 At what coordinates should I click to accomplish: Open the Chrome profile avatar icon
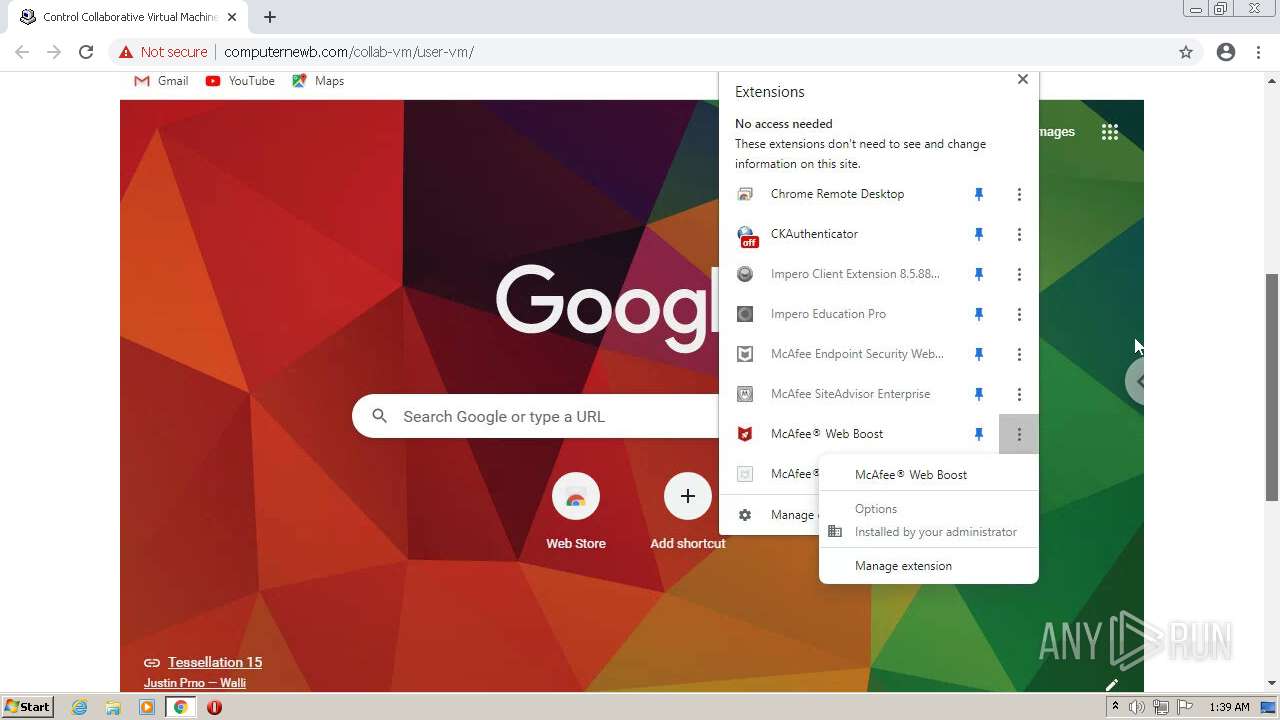[1226, 52]
